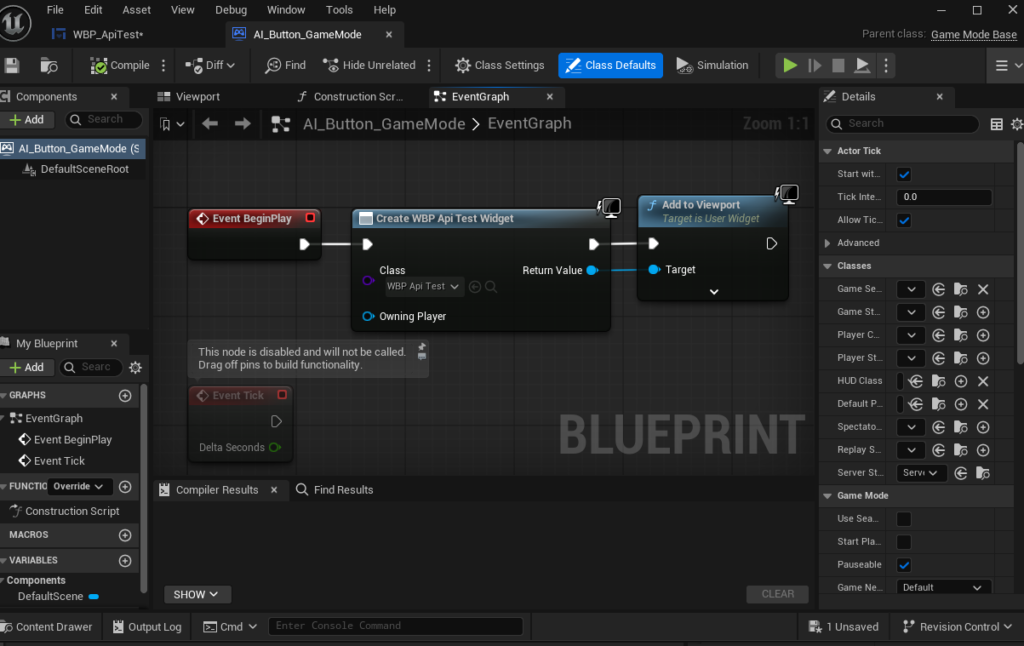Enable Use Seamless Travel checkbox
Image resolution: width=1024 pixels, height=646 pixels.
click(x=904, y=519)
